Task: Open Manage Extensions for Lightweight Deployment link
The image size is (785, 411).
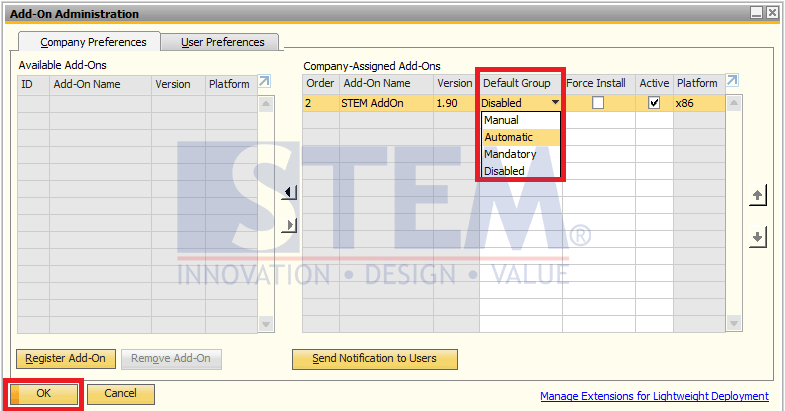Action: 654,396
